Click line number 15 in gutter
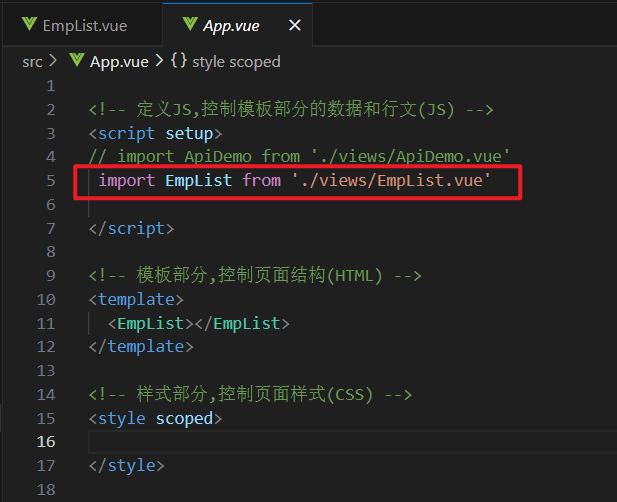The image size is (617, 502). 46,419
